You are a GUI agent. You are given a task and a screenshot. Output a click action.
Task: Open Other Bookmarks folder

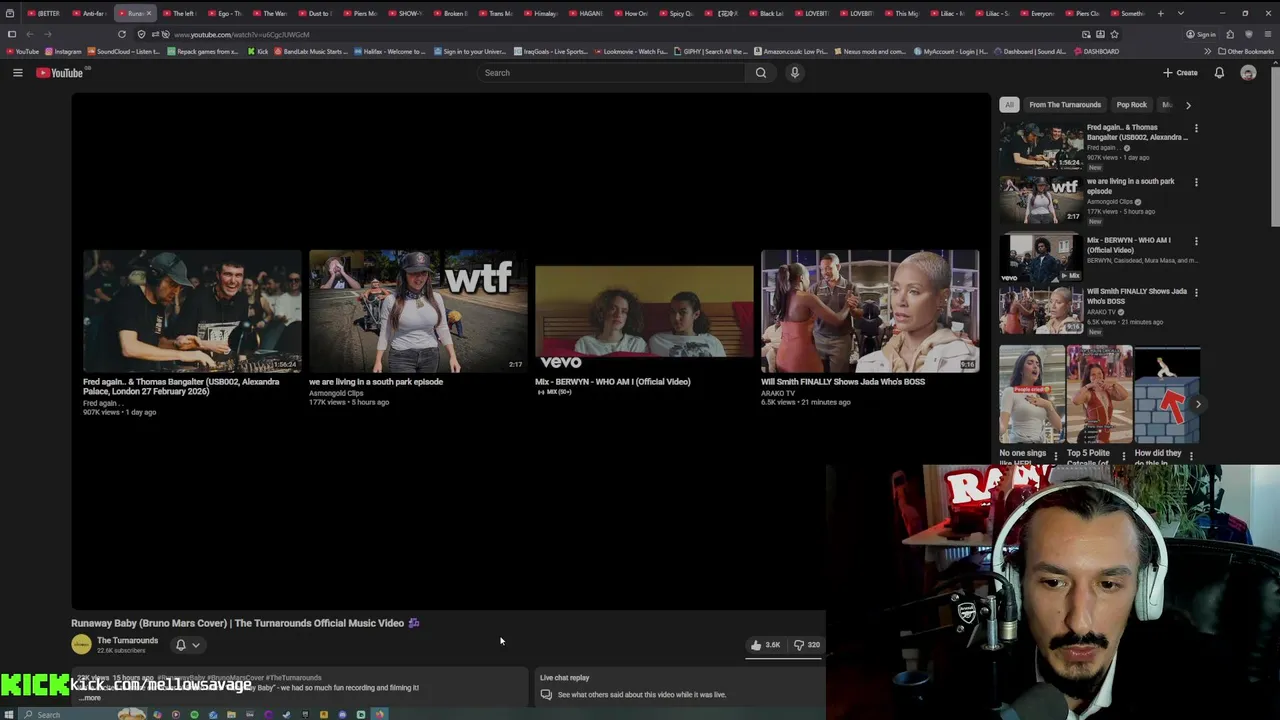pos(1246,51)
